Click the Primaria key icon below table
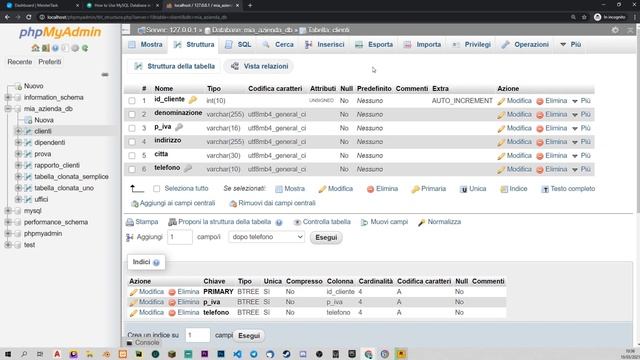 pos(415,189)
